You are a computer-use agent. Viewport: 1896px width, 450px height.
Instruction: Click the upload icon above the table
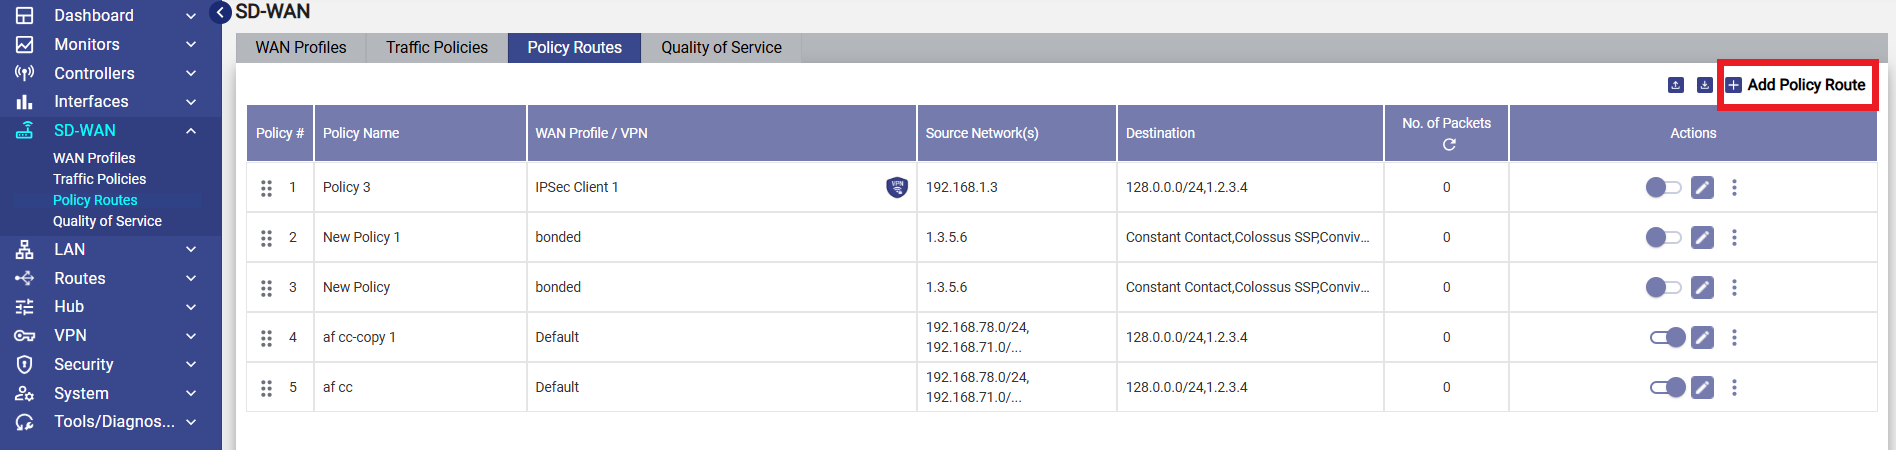click(x=1676, y=85)
